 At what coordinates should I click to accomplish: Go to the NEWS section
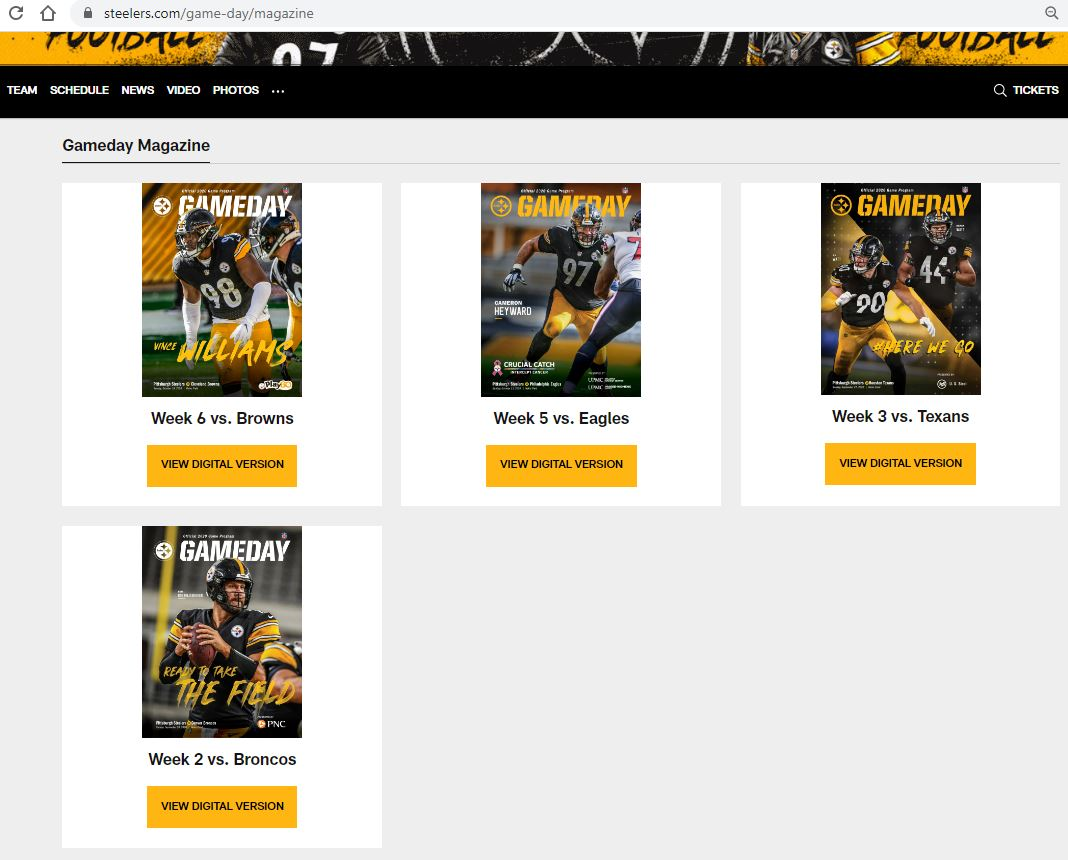click(x=138, y=90)
